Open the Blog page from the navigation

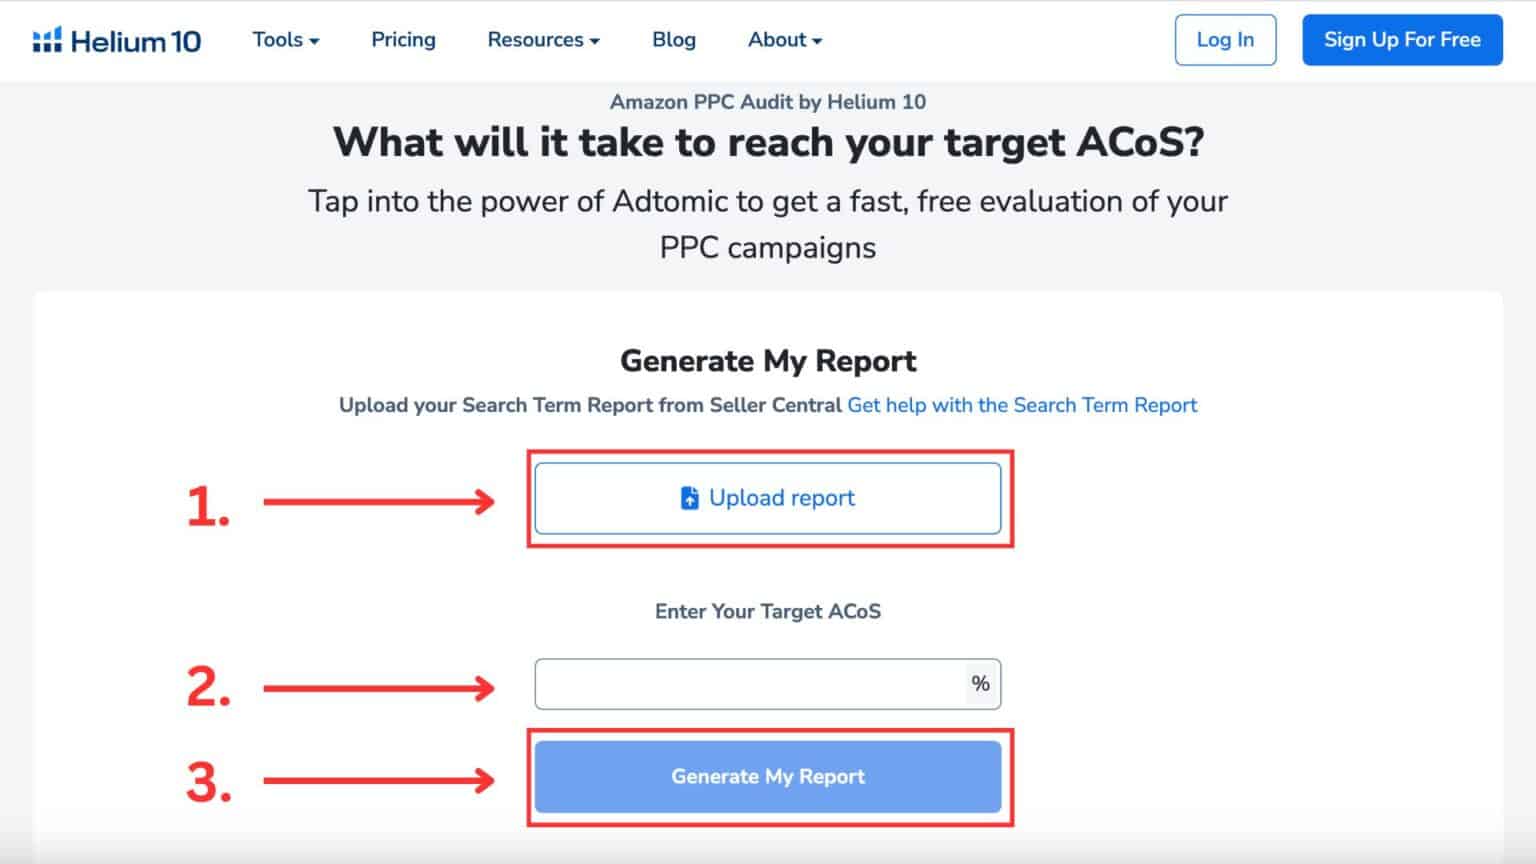[x=673, y=40]
